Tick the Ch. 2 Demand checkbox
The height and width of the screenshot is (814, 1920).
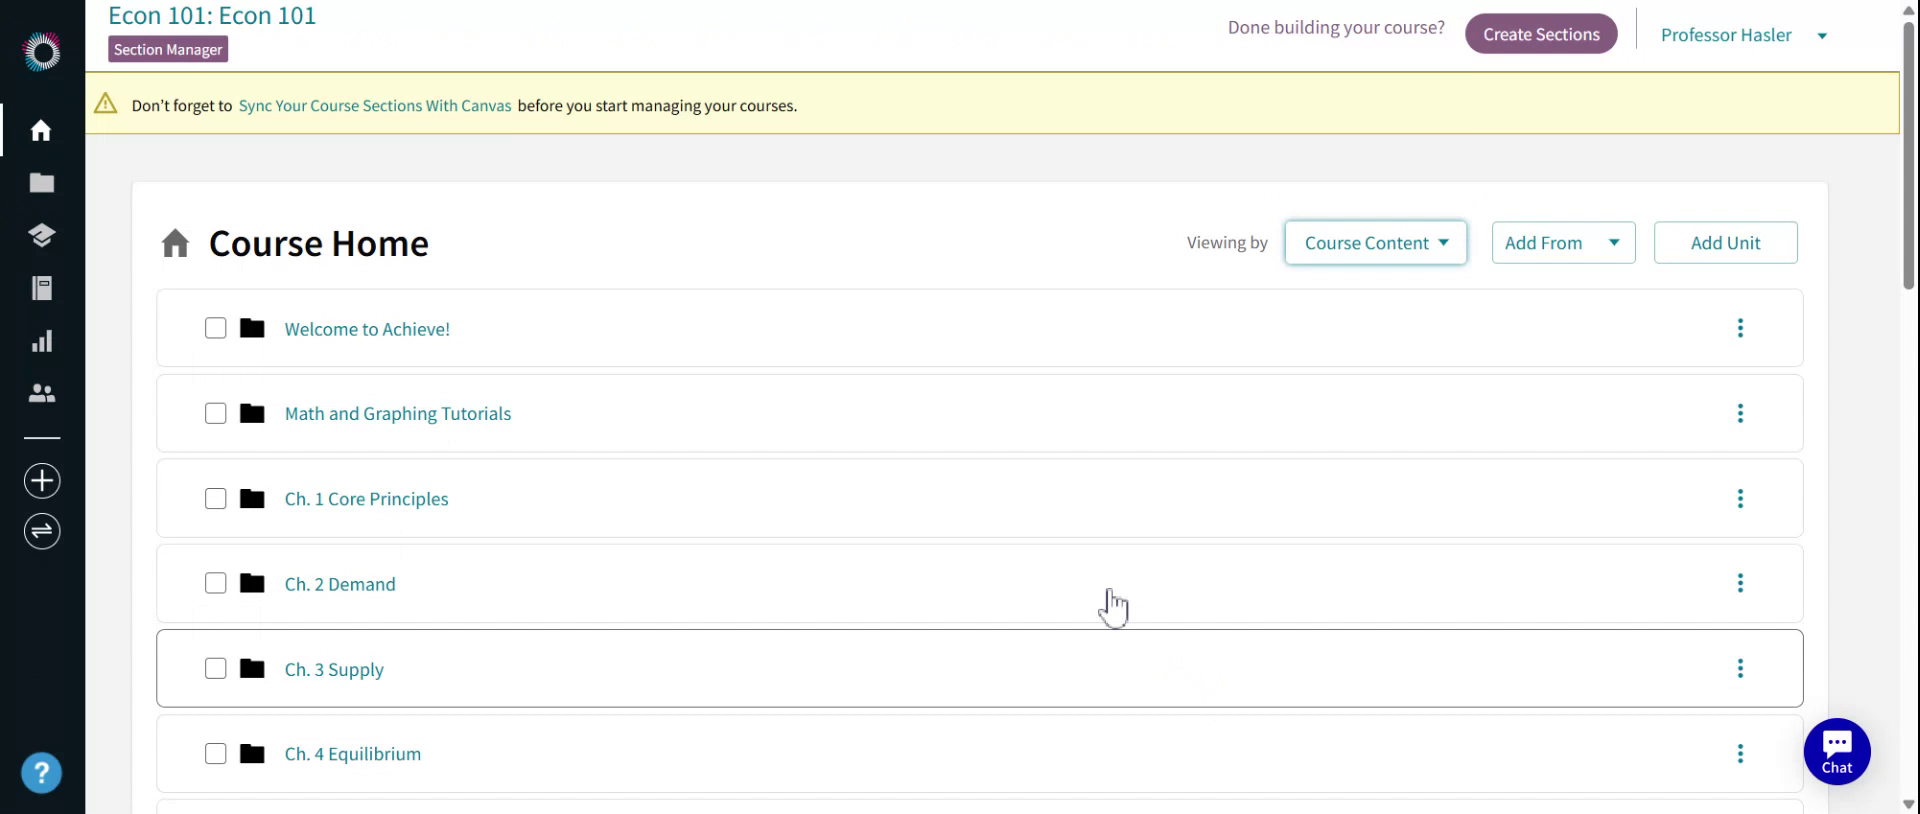[x=216, y=583]
